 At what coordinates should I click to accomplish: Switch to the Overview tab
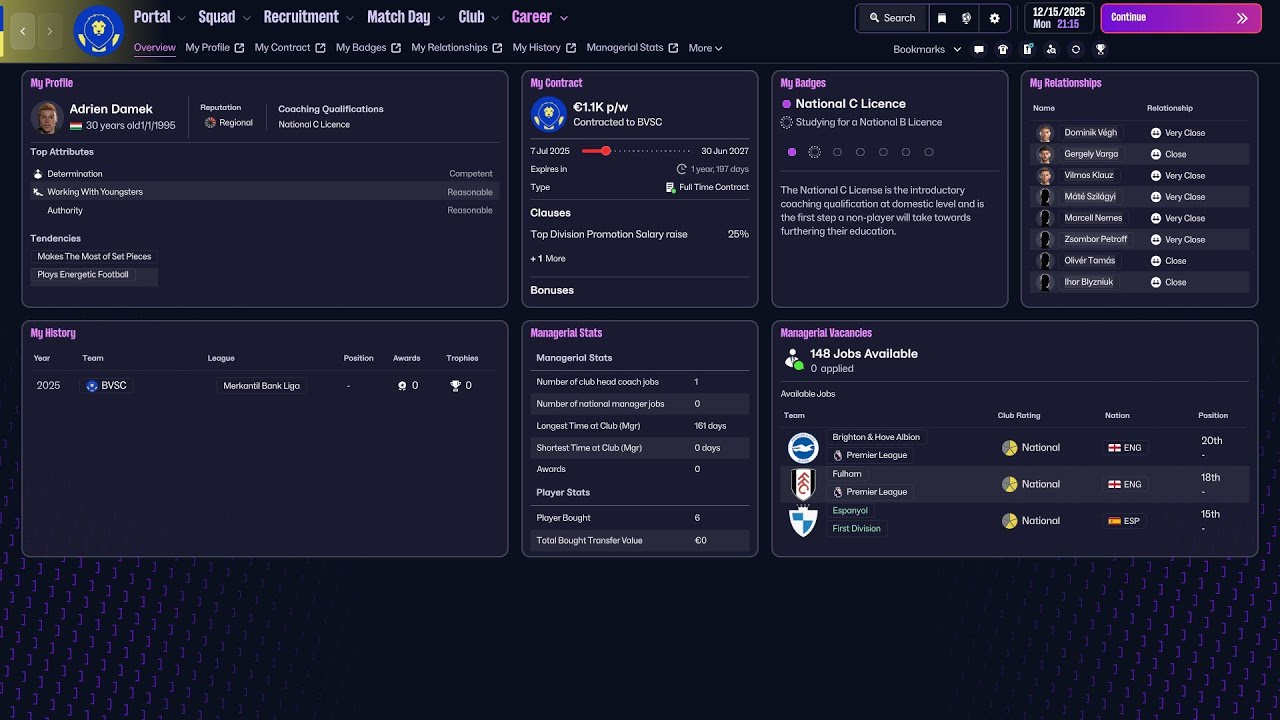point(155,48)
